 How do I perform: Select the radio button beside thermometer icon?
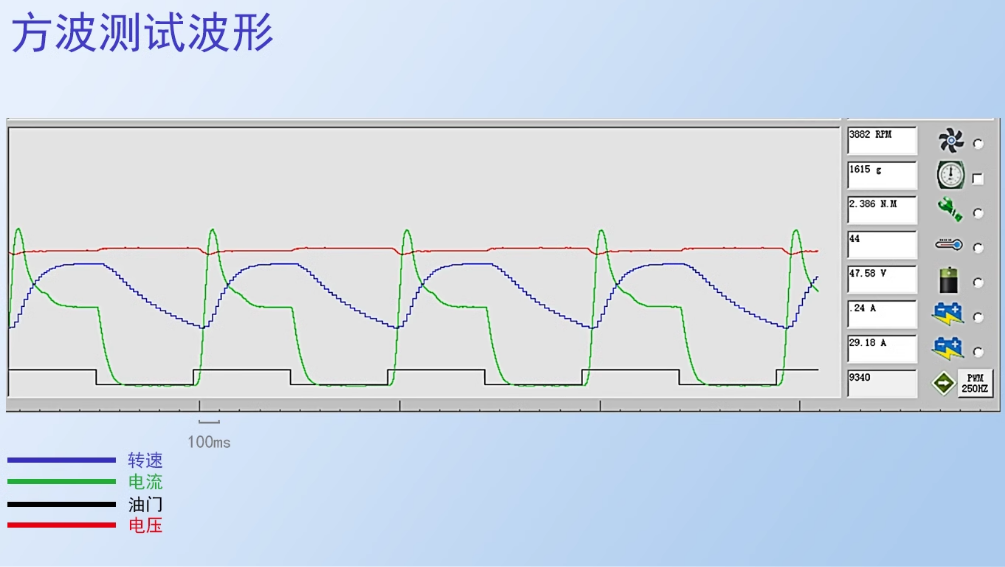[978, 247]
